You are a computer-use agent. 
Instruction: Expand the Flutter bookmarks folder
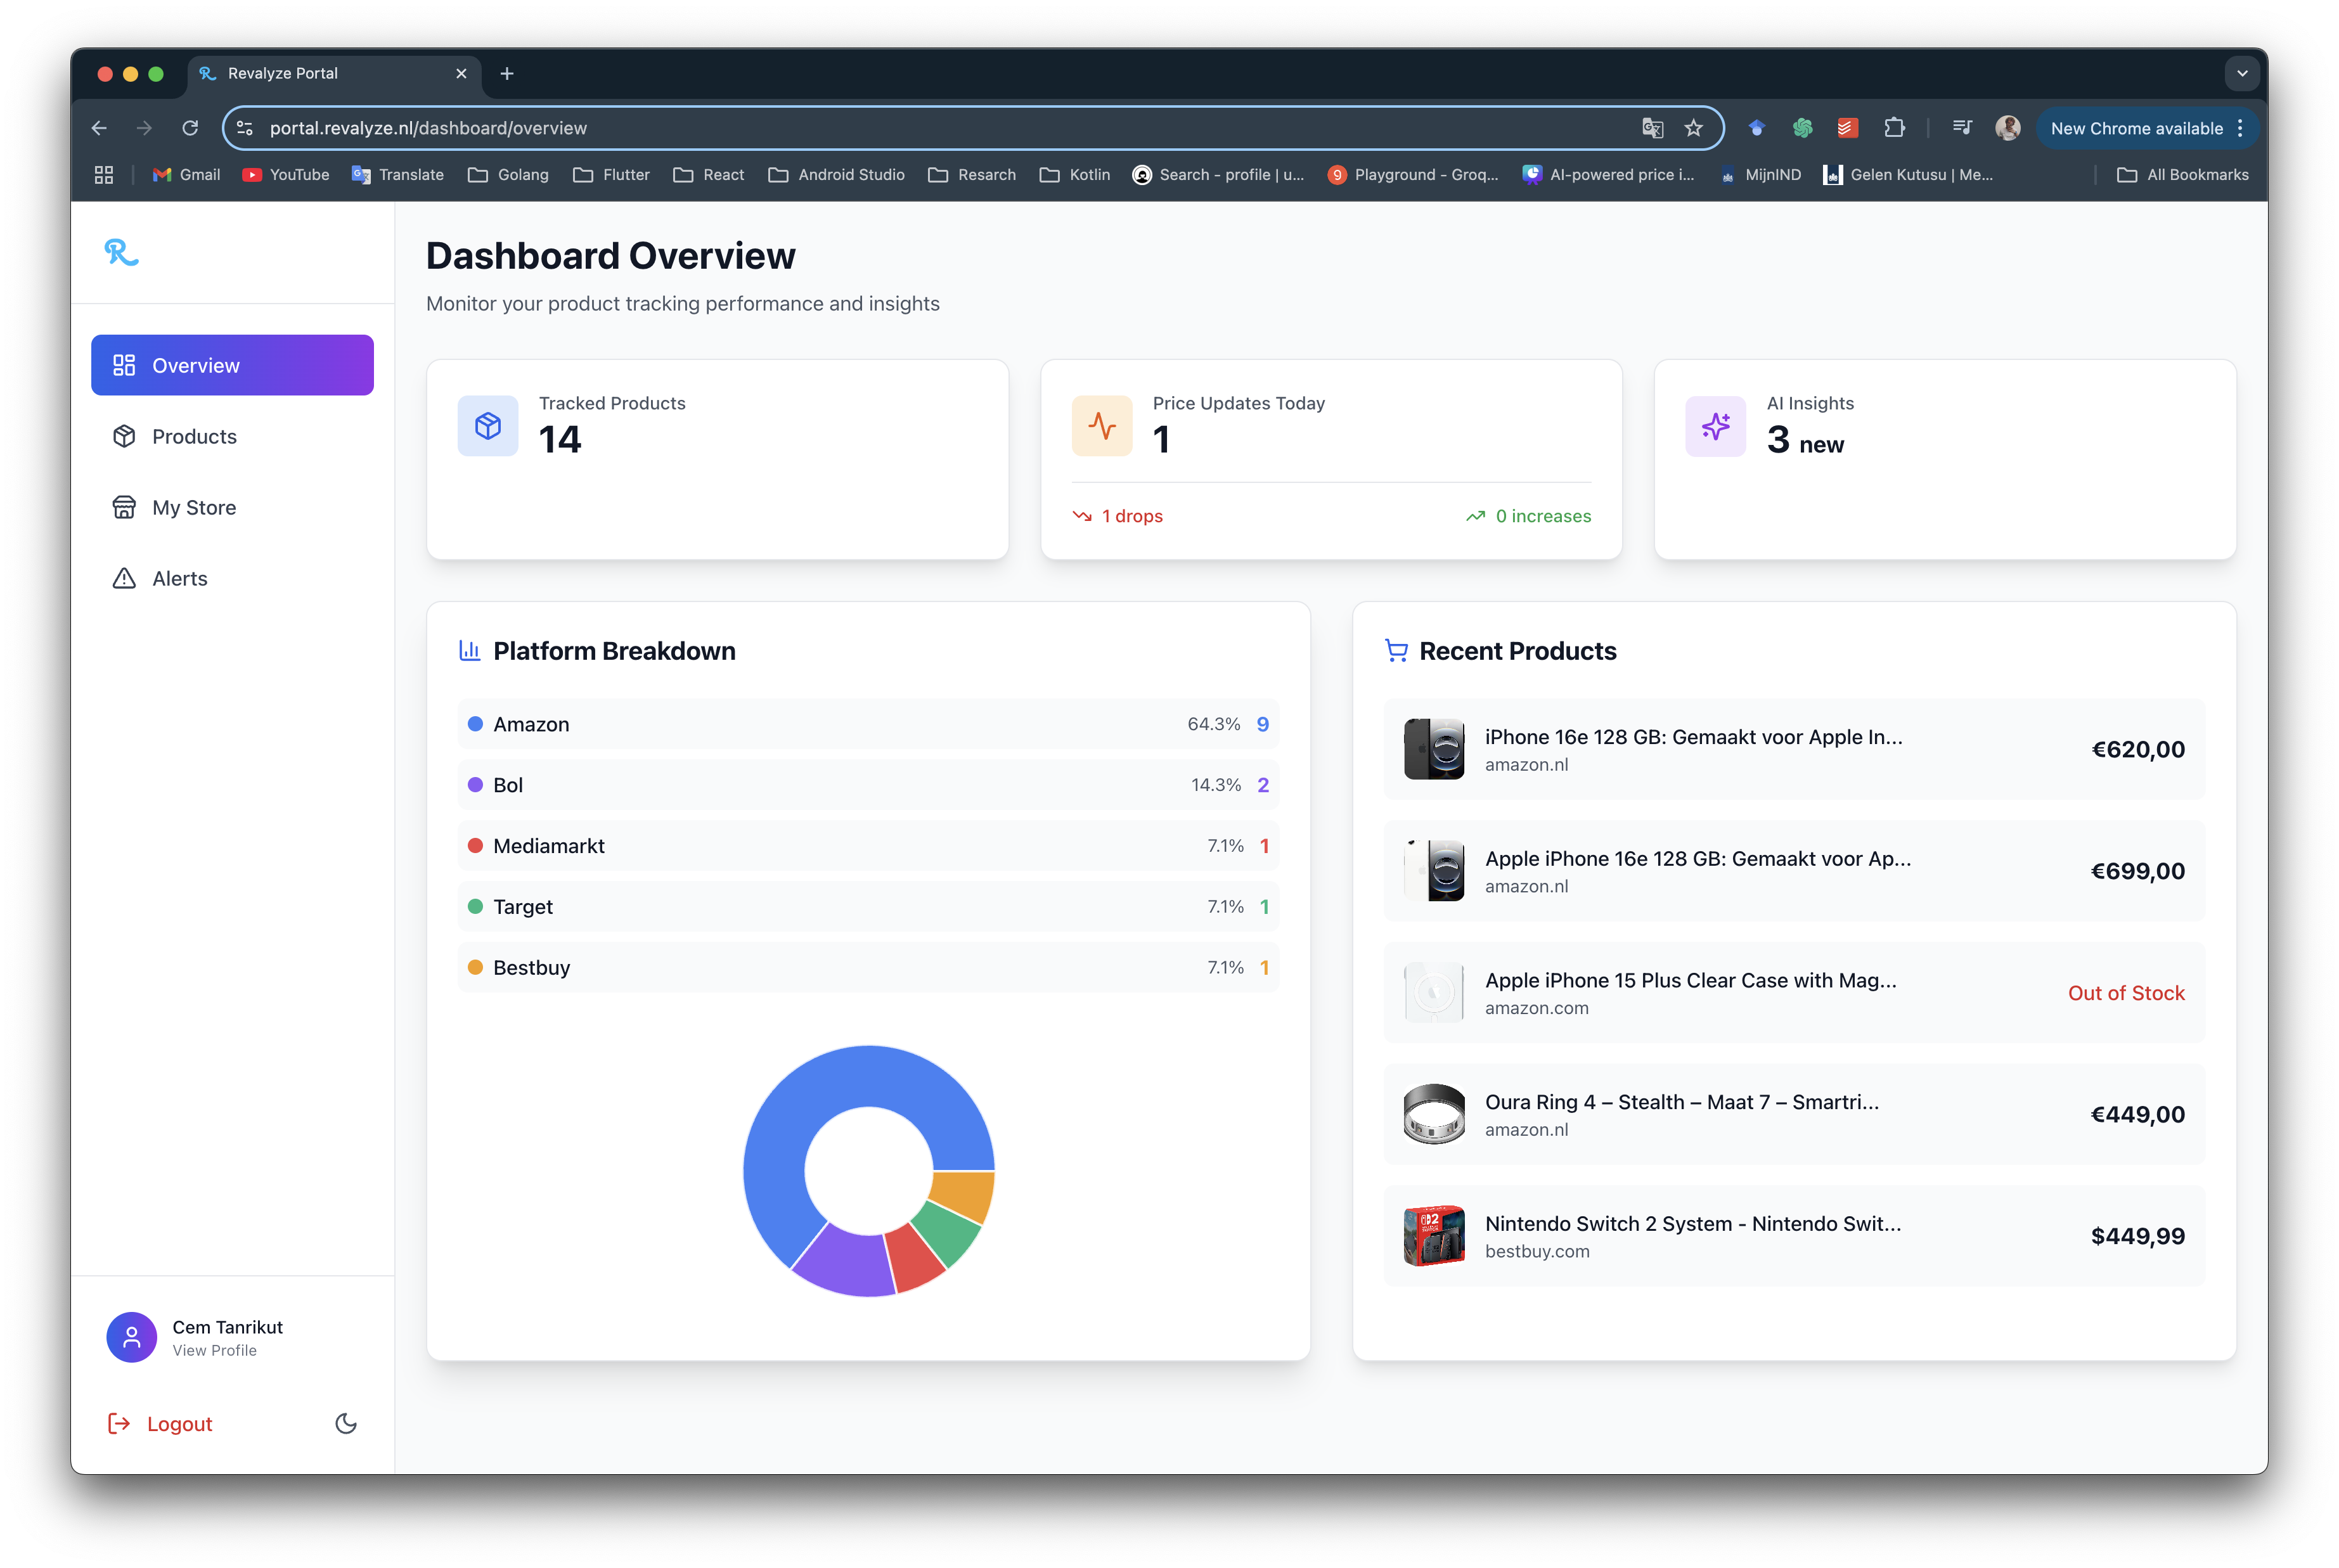click(x=611, y=175)
